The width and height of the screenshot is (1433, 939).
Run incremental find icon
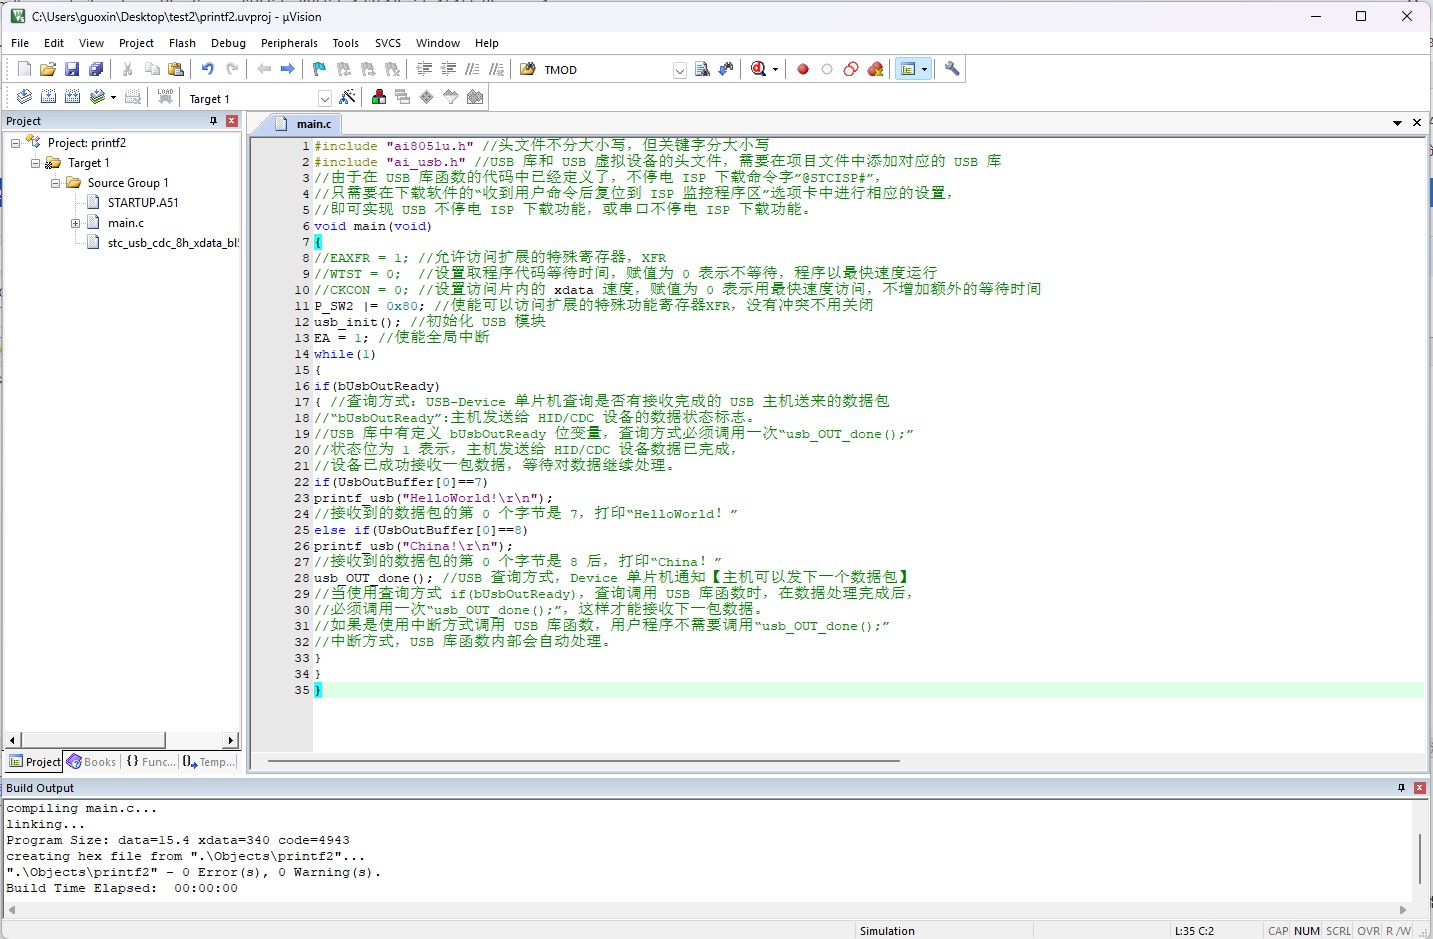726,69
